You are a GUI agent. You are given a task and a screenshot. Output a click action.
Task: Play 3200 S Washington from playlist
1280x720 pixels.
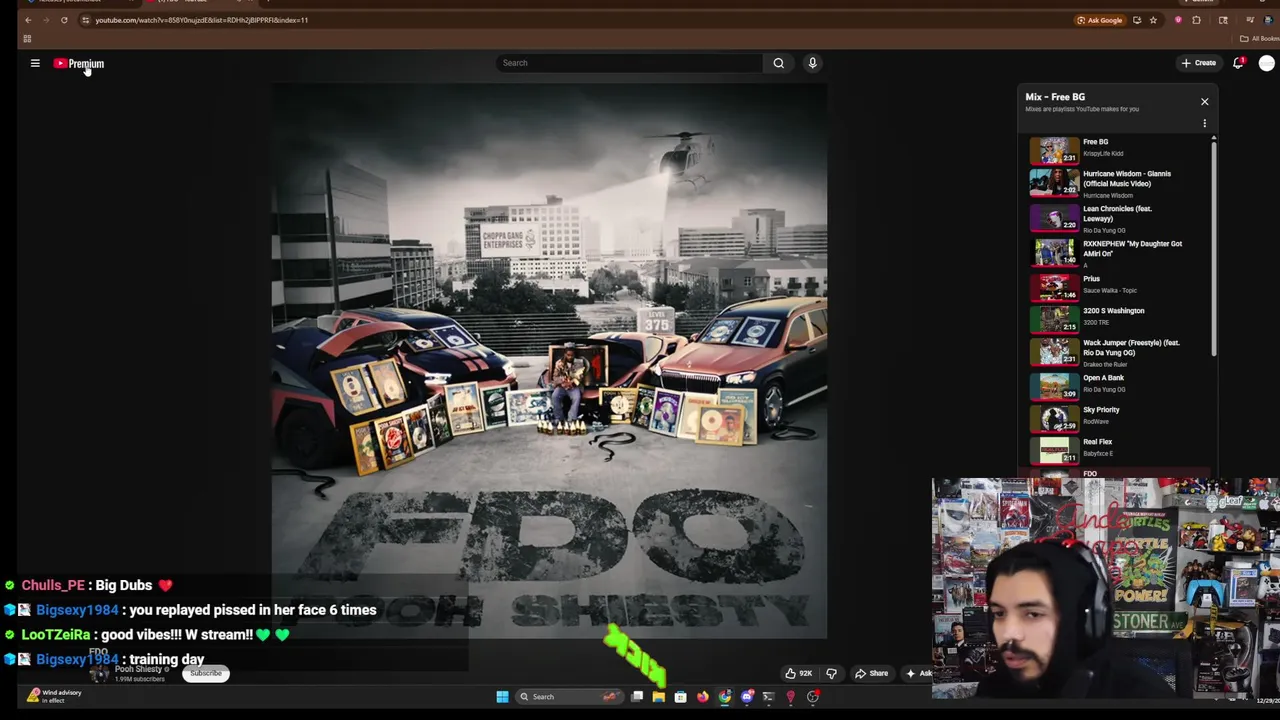point(1119,318)
